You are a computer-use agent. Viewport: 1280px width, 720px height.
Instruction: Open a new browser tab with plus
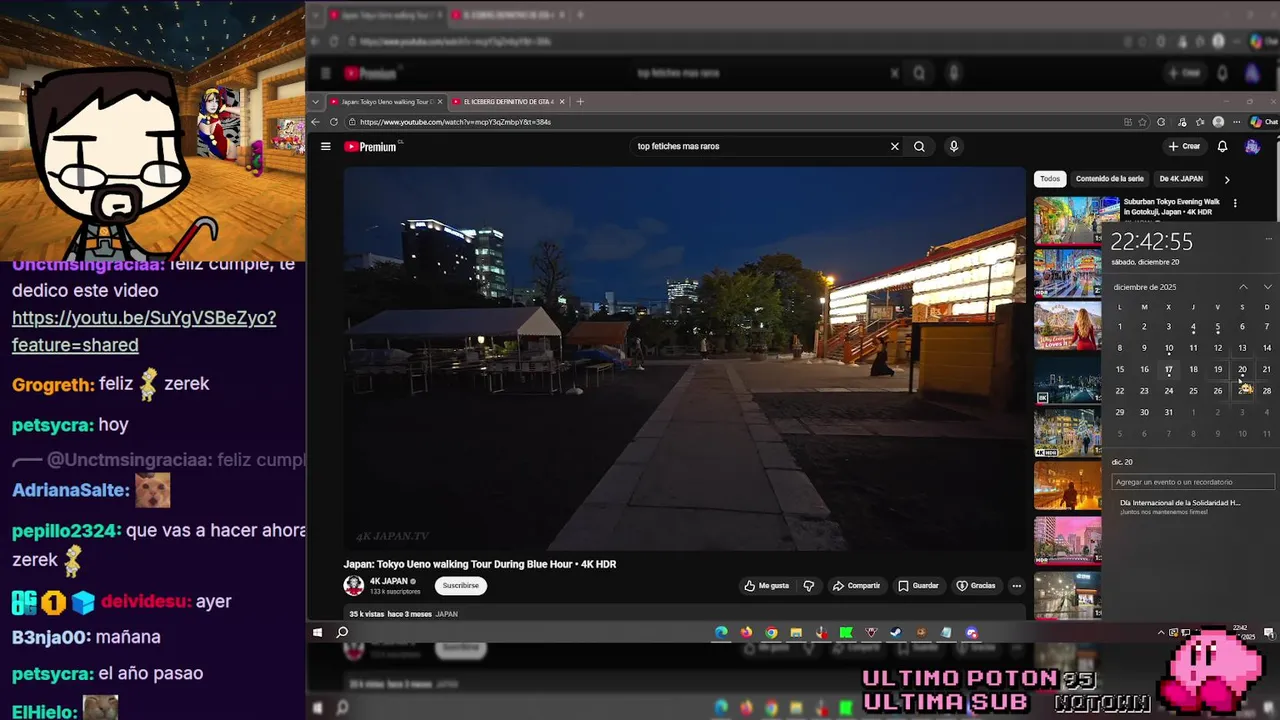(580, 102)
